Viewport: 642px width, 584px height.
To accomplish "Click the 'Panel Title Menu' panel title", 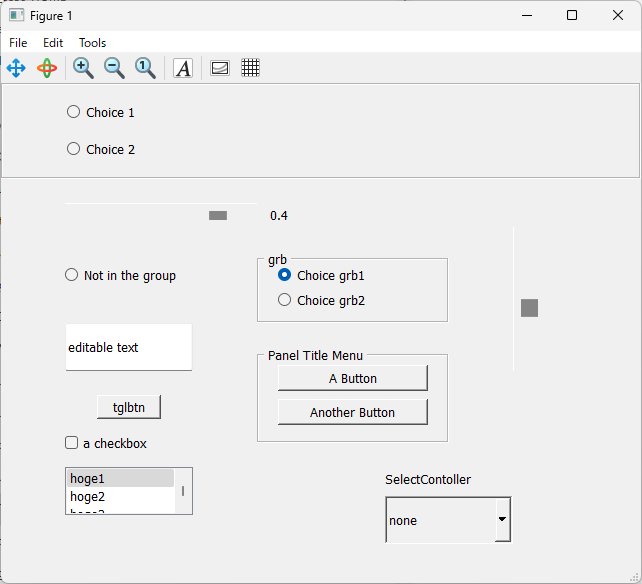I will (x=315, y=355).
